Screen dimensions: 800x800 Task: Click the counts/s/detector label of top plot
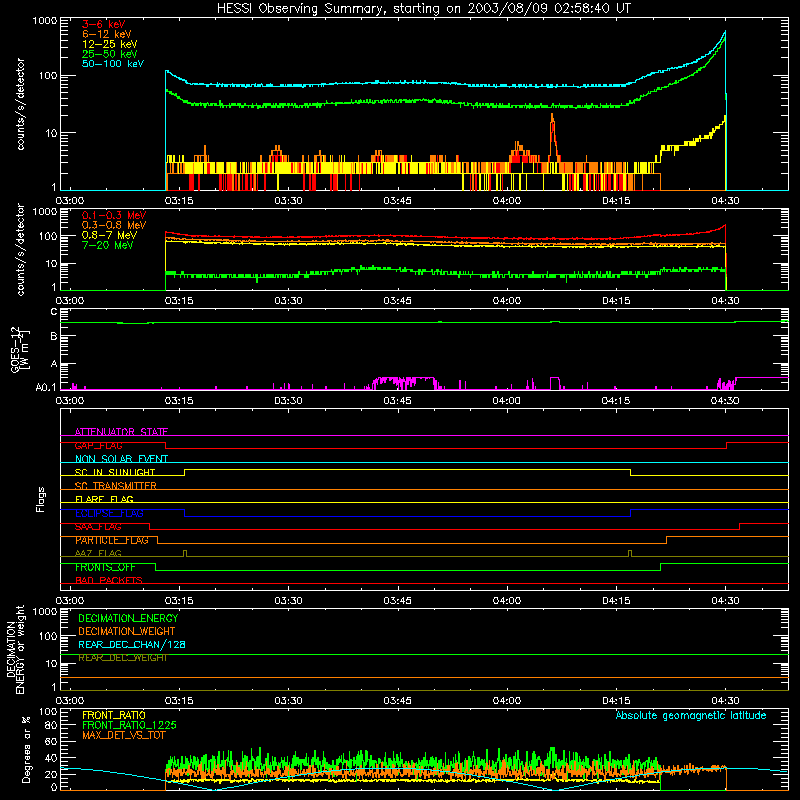20,104
